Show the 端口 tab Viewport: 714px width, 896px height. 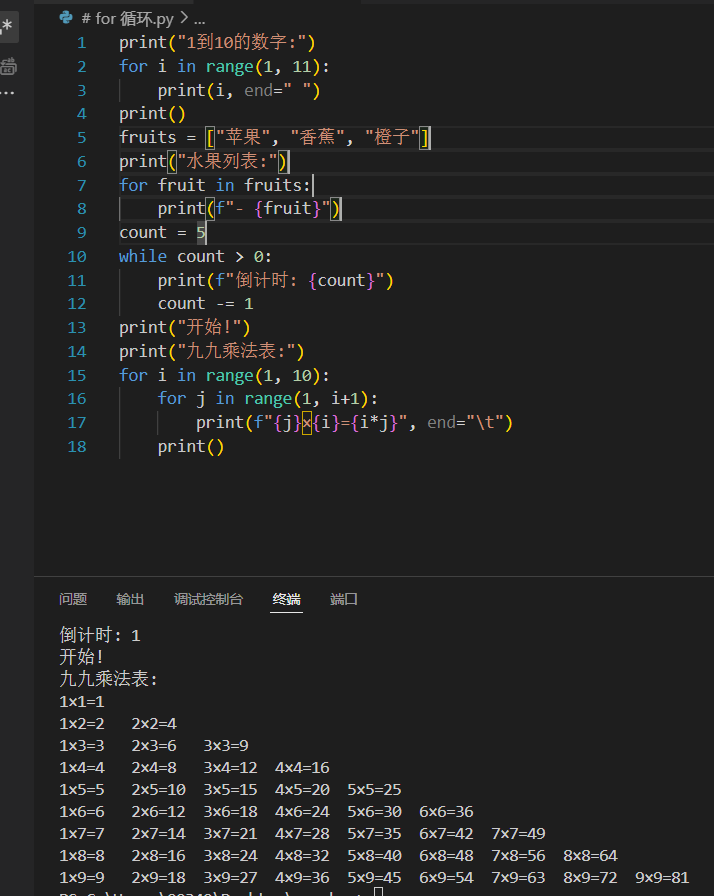coord(344,599)
